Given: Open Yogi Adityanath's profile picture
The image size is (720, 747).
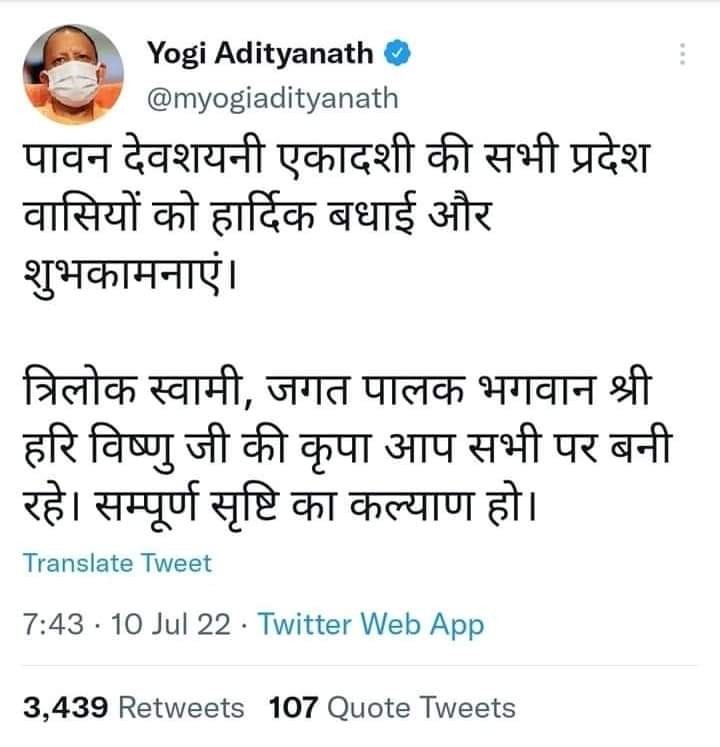Looking at the screenshot, I should pos(73,74).
